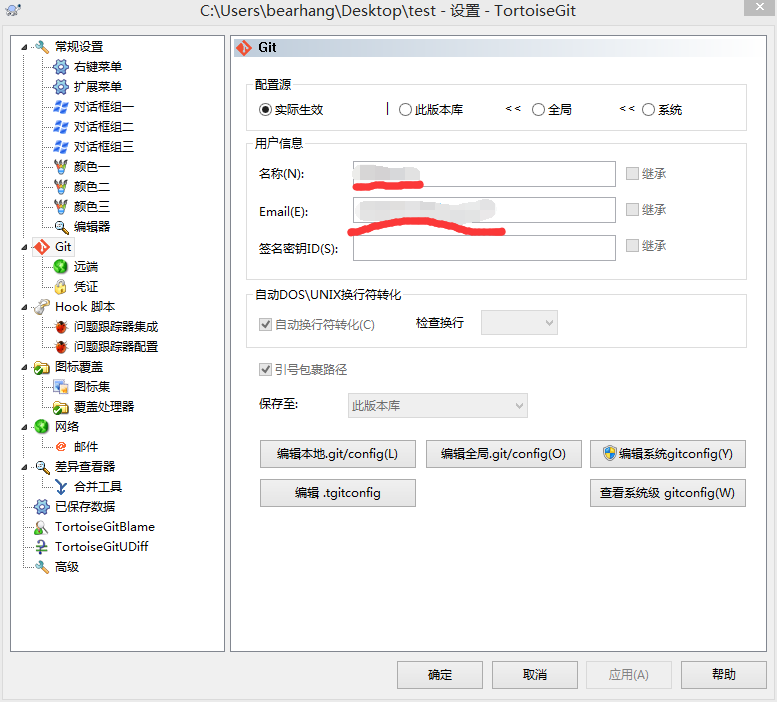Viewport: 777px width, 702px height.
Task: Select the 实际生效 config source radio
Action: (265, 109)
